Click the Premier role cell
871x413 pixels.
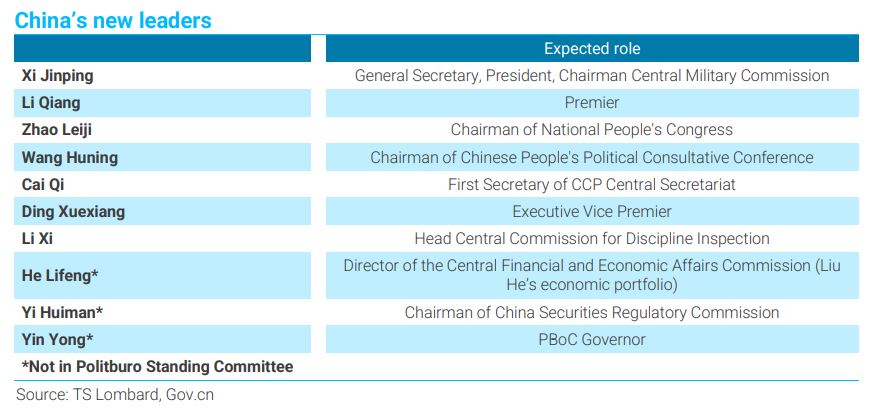click(592, 103)
